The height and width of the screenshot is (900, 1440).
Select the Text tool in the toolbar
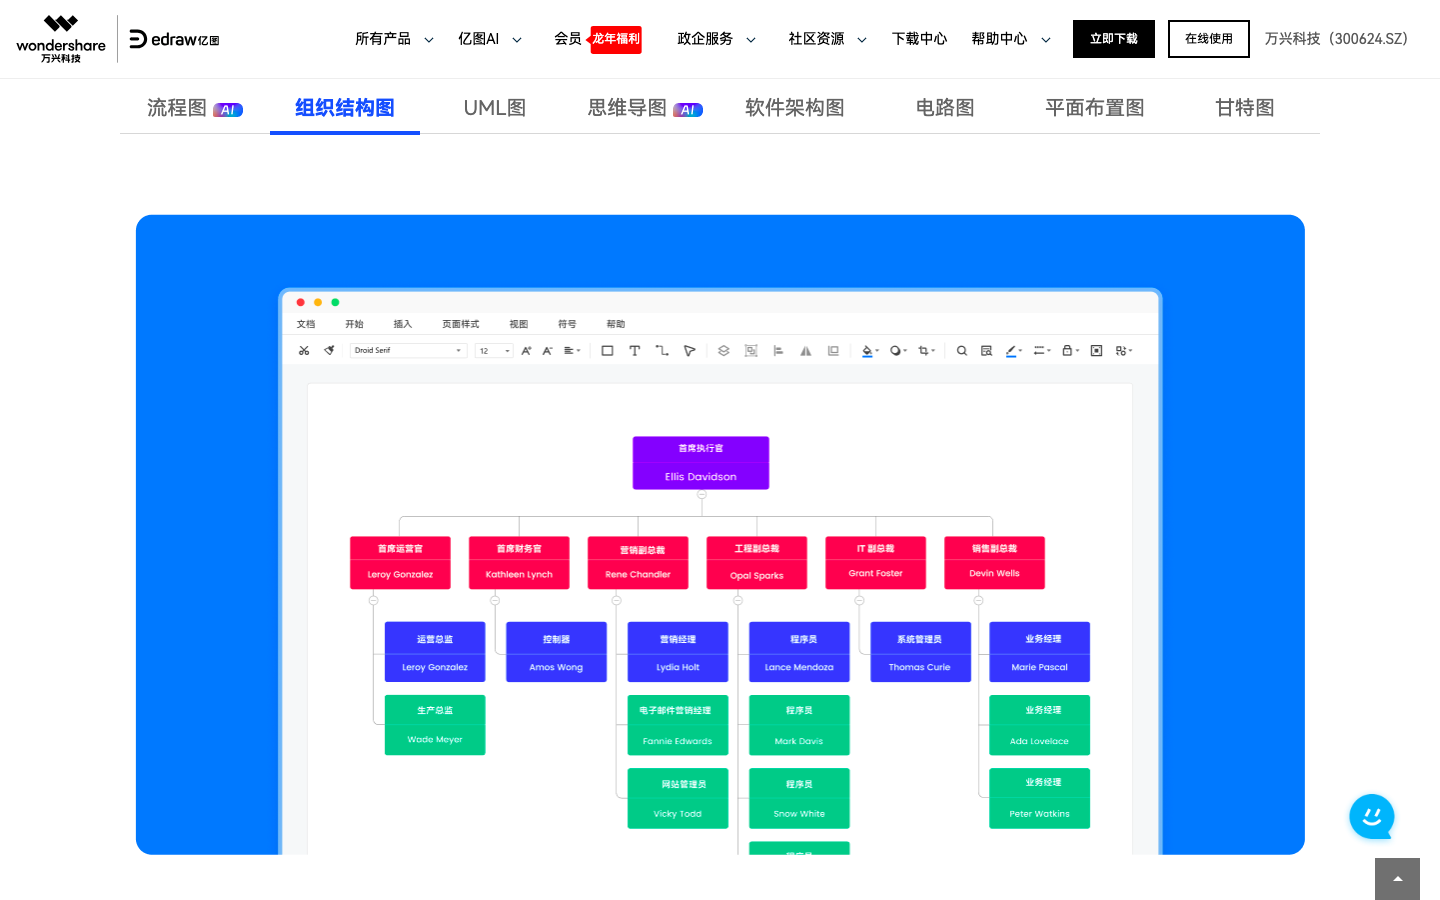click(x=634, y=350)
